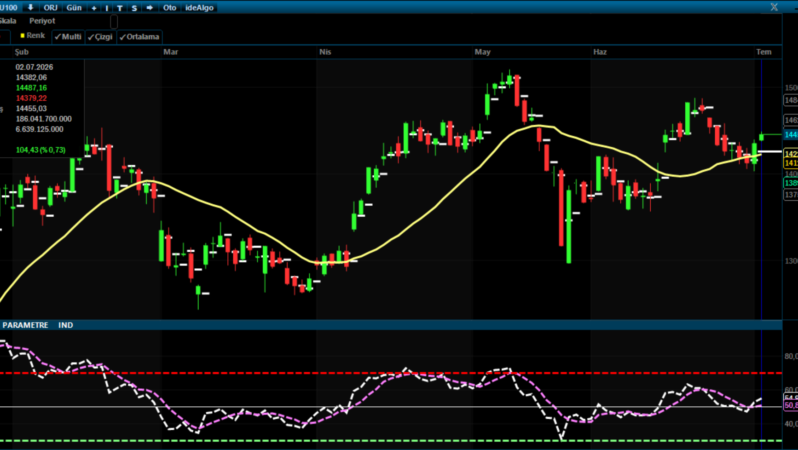Click the yellow Renk color square
Image resolution: width=798 pixels, height=450 pixels.
[x=22, y=36]
